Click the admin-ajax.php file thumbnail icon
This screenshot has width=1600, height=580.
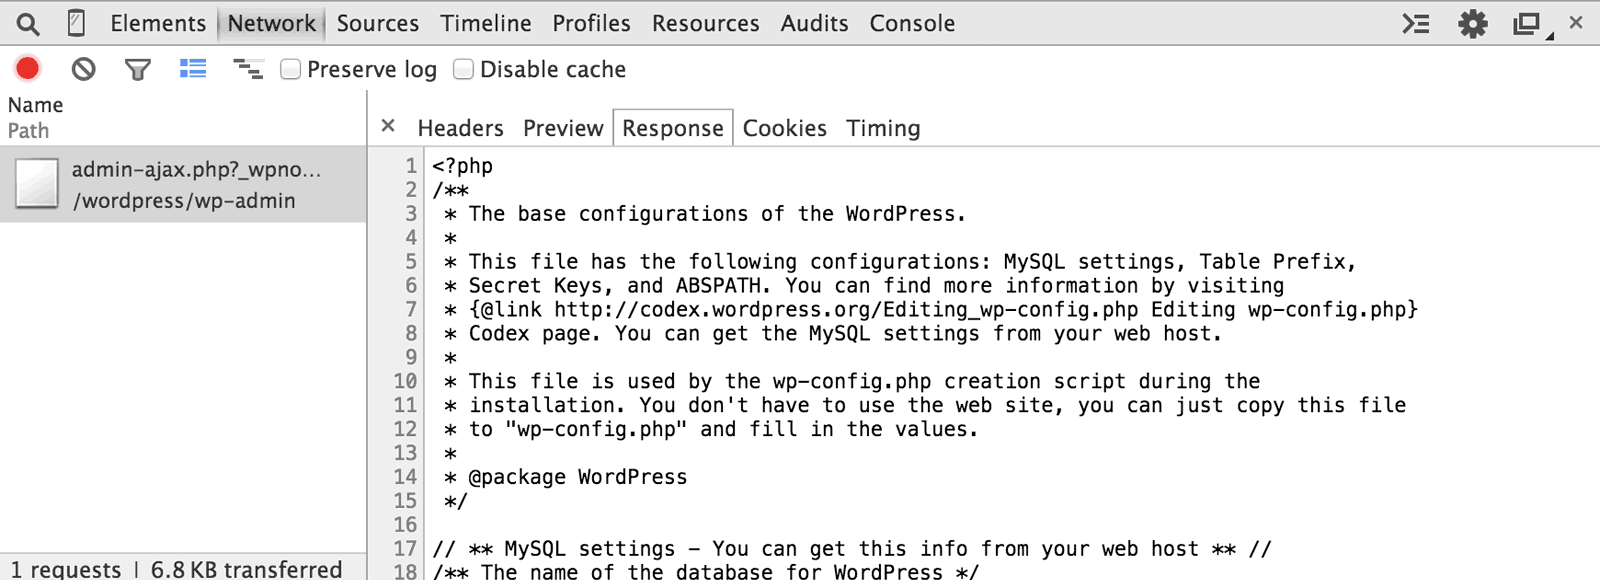point(37,184)
